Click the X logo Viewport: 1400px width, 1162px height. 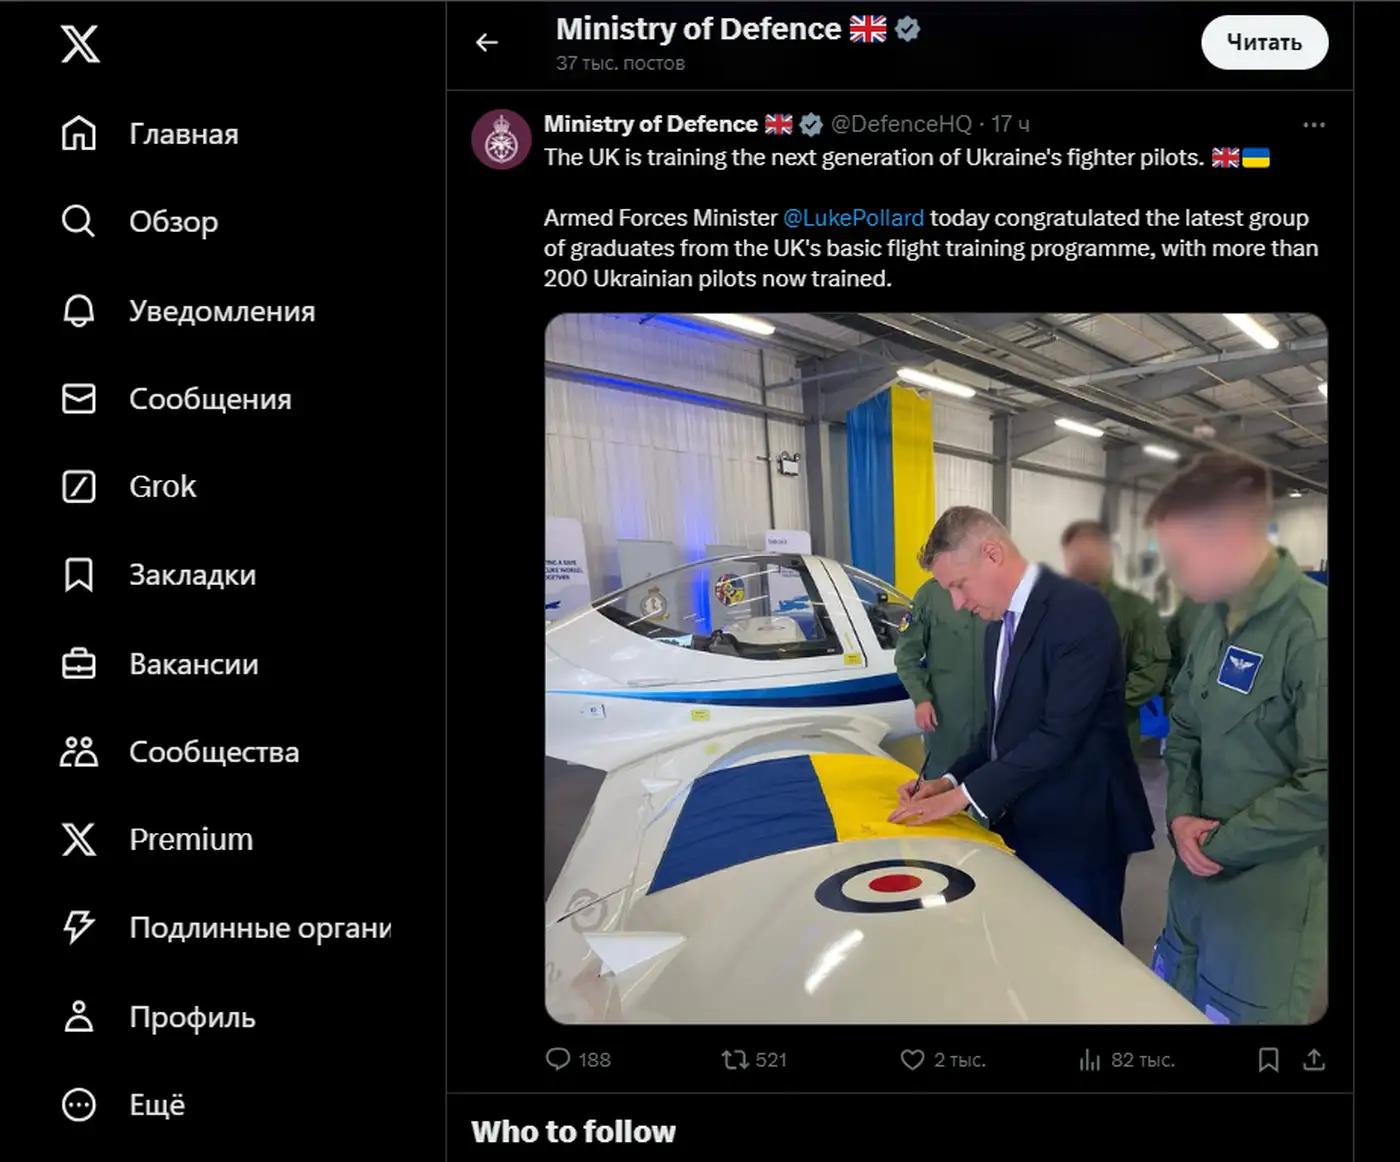[82, 44]
